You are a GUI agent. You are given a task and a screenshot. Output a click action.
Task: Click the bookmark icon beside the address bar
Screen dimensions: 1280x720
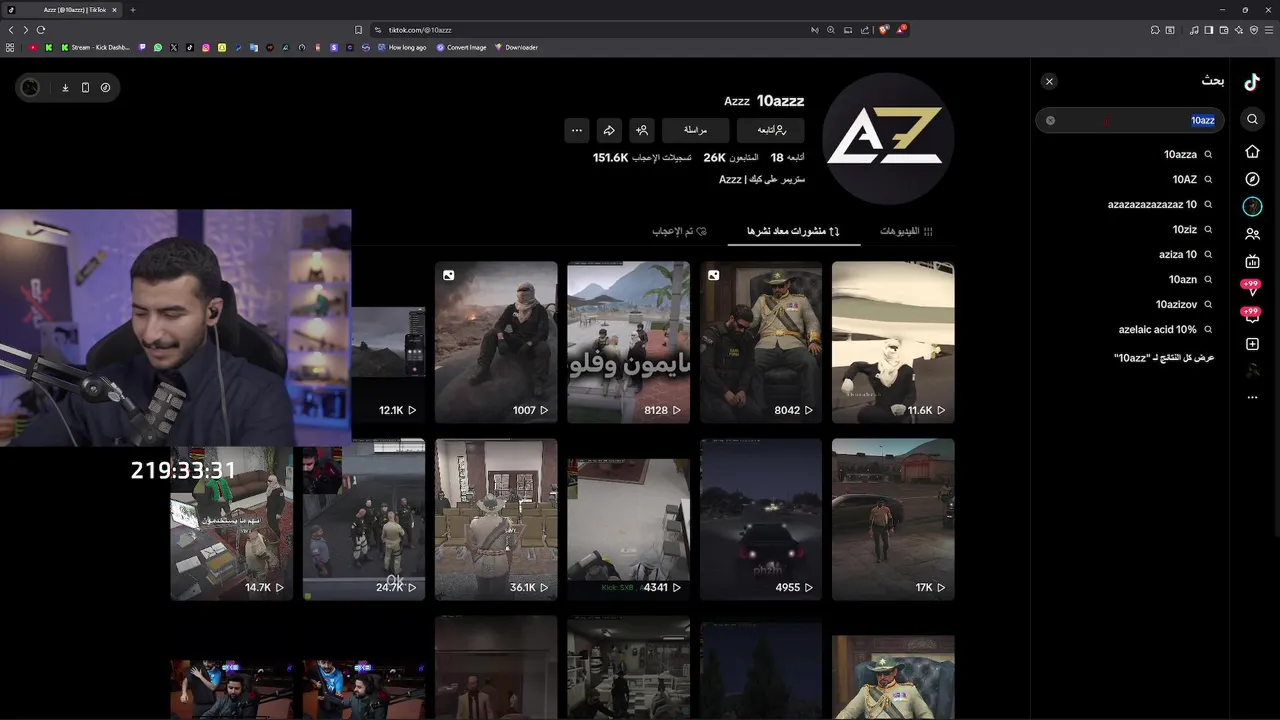pyautogui.click(x=358, y=30)
